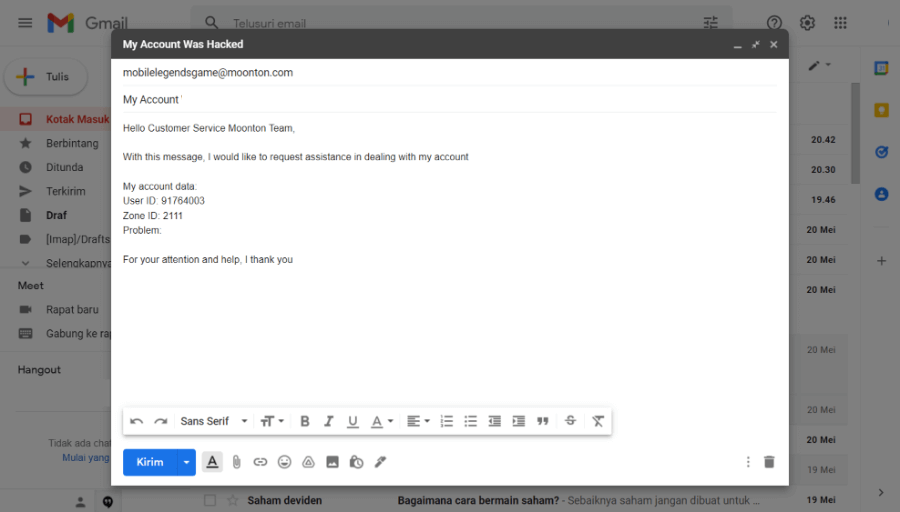Click the inbox list scrollbar
Image resolution: width=900 pixels, height=512 pixels.
click(x=855, y=133)
